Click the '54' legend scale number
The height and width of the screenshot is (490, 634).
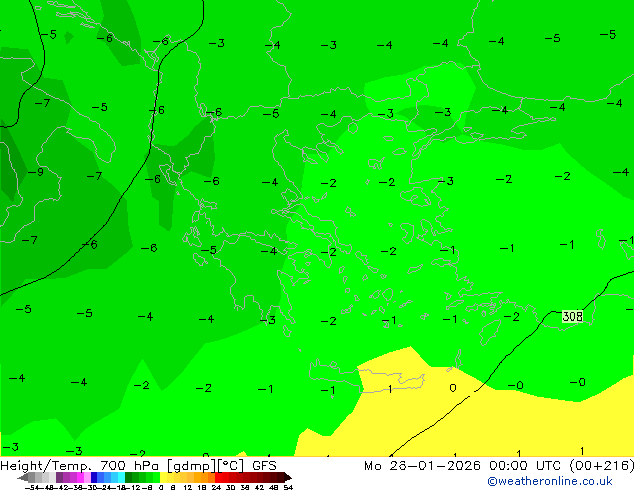pyautogui.click(x=288, y=487)
